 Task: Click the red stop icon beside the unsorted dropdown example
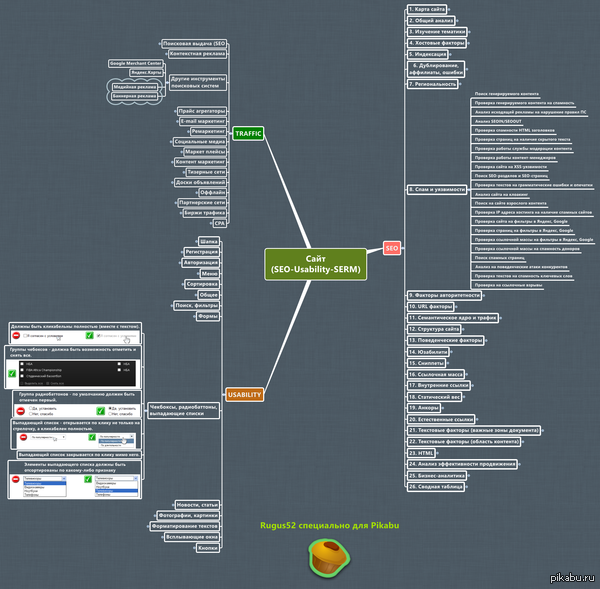(17, 479)
